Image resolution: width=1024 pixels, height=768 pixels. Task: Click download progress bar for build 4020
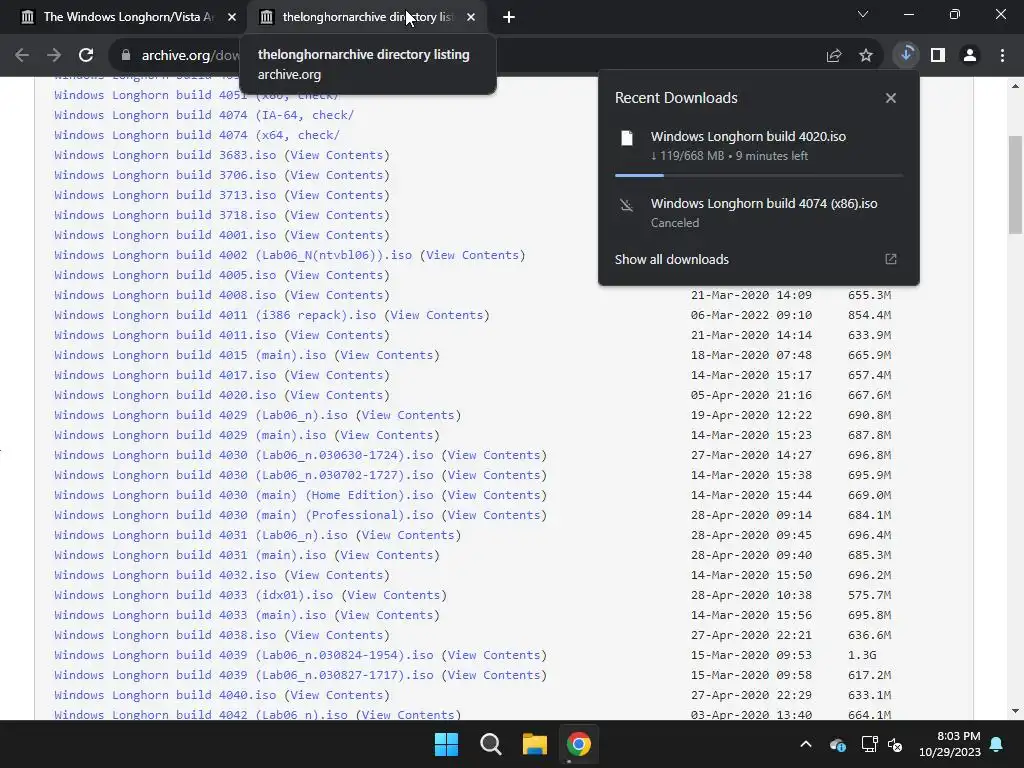point(758,175)
